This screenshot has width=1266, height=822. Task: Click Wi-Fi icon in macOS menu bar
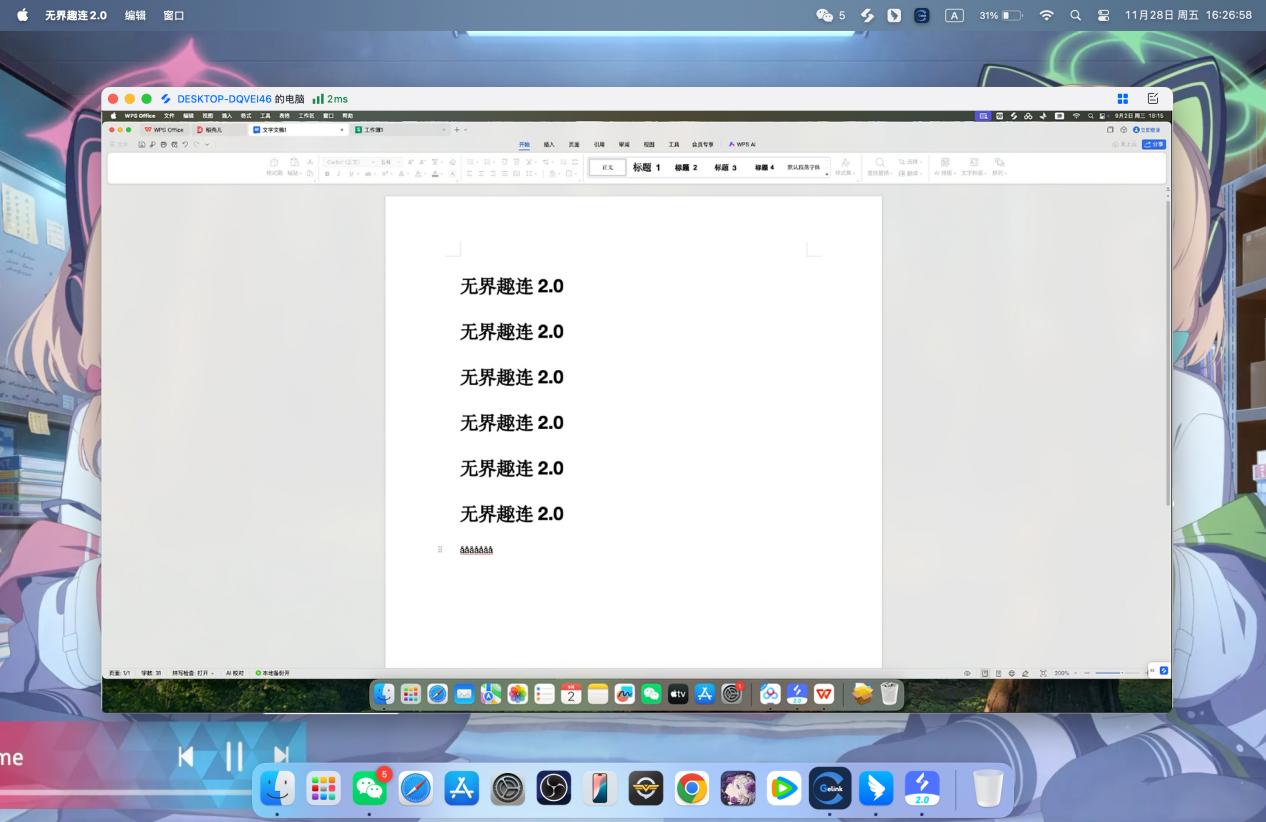1047,15
